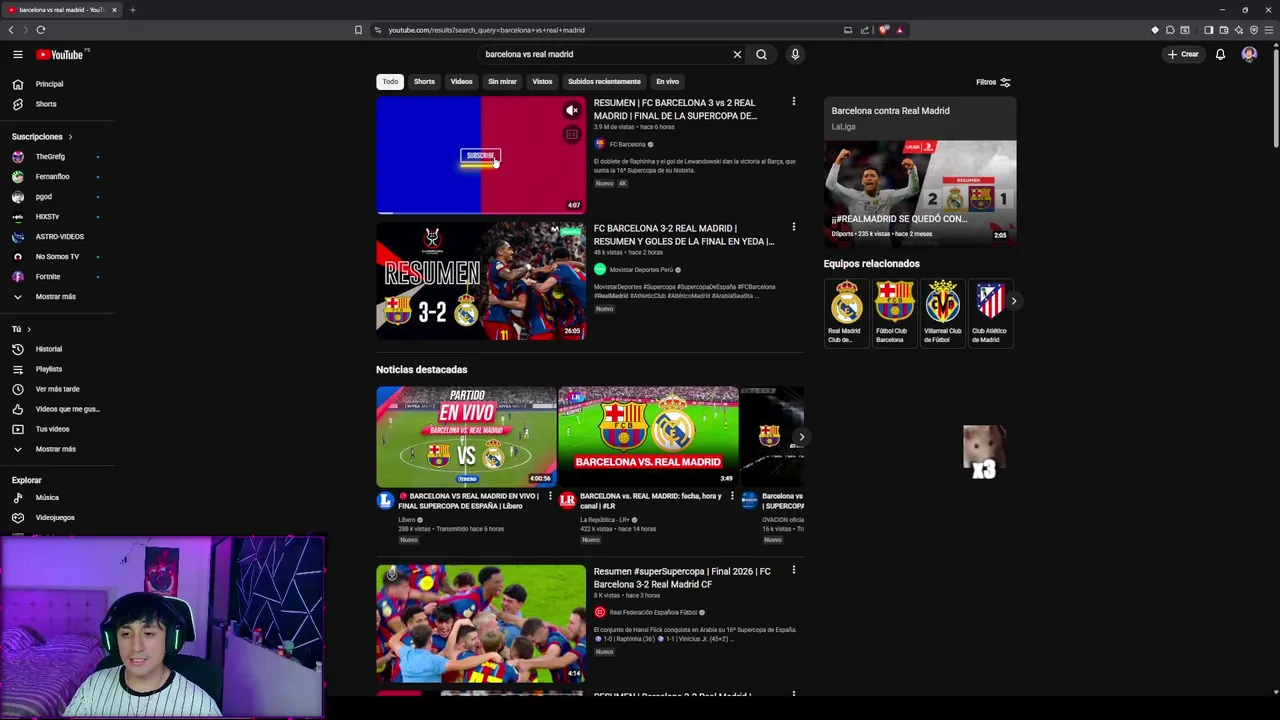The image size is (1280, 720).
Task: Toggle subtitles on the preview video
Action: (572, 134)
